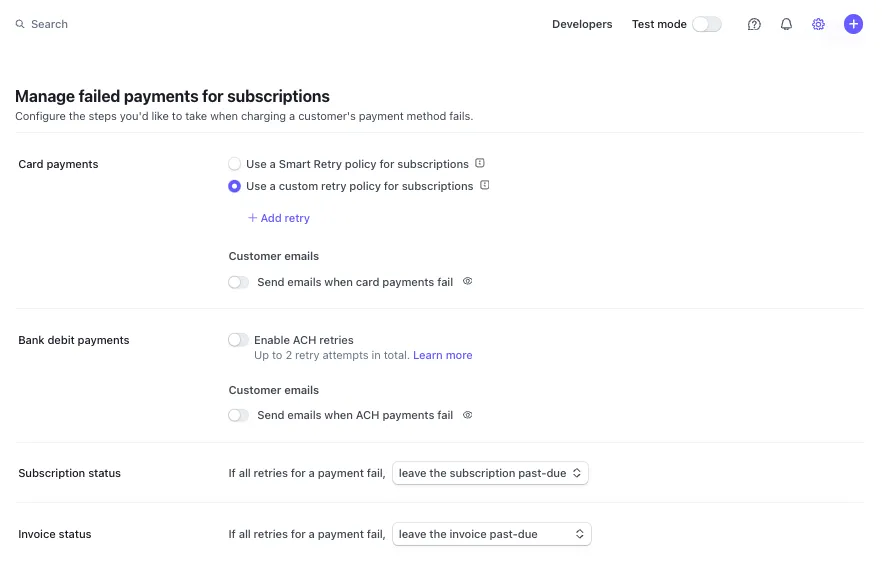Toggle Test mode switch
Screen dimensions: 882x563
706,24
